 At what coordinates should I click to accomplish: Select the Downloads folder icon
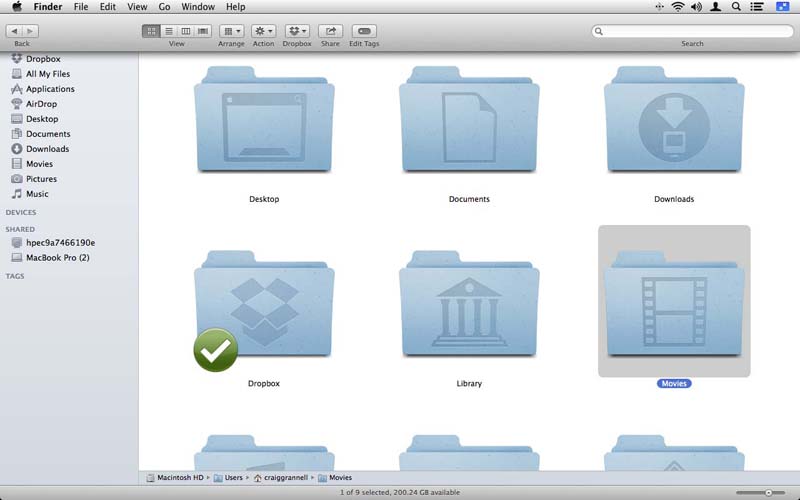coord(674,119)
